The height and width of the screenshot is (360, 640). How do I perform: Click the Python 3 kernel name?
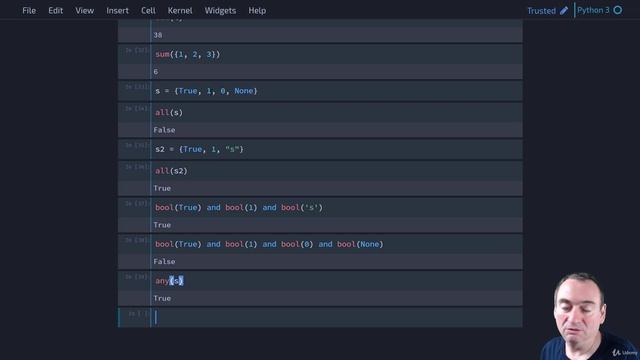[593, 10]
